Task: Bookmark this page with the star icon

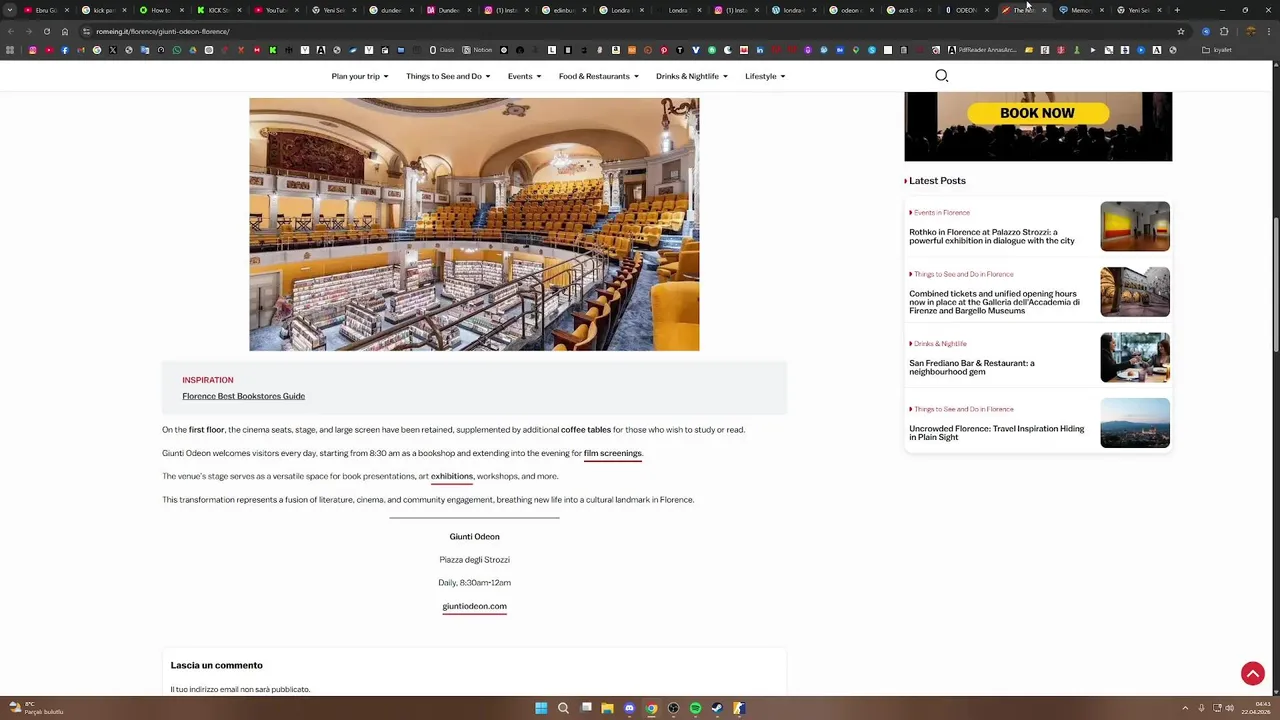Action: (x=1181, y=31)
